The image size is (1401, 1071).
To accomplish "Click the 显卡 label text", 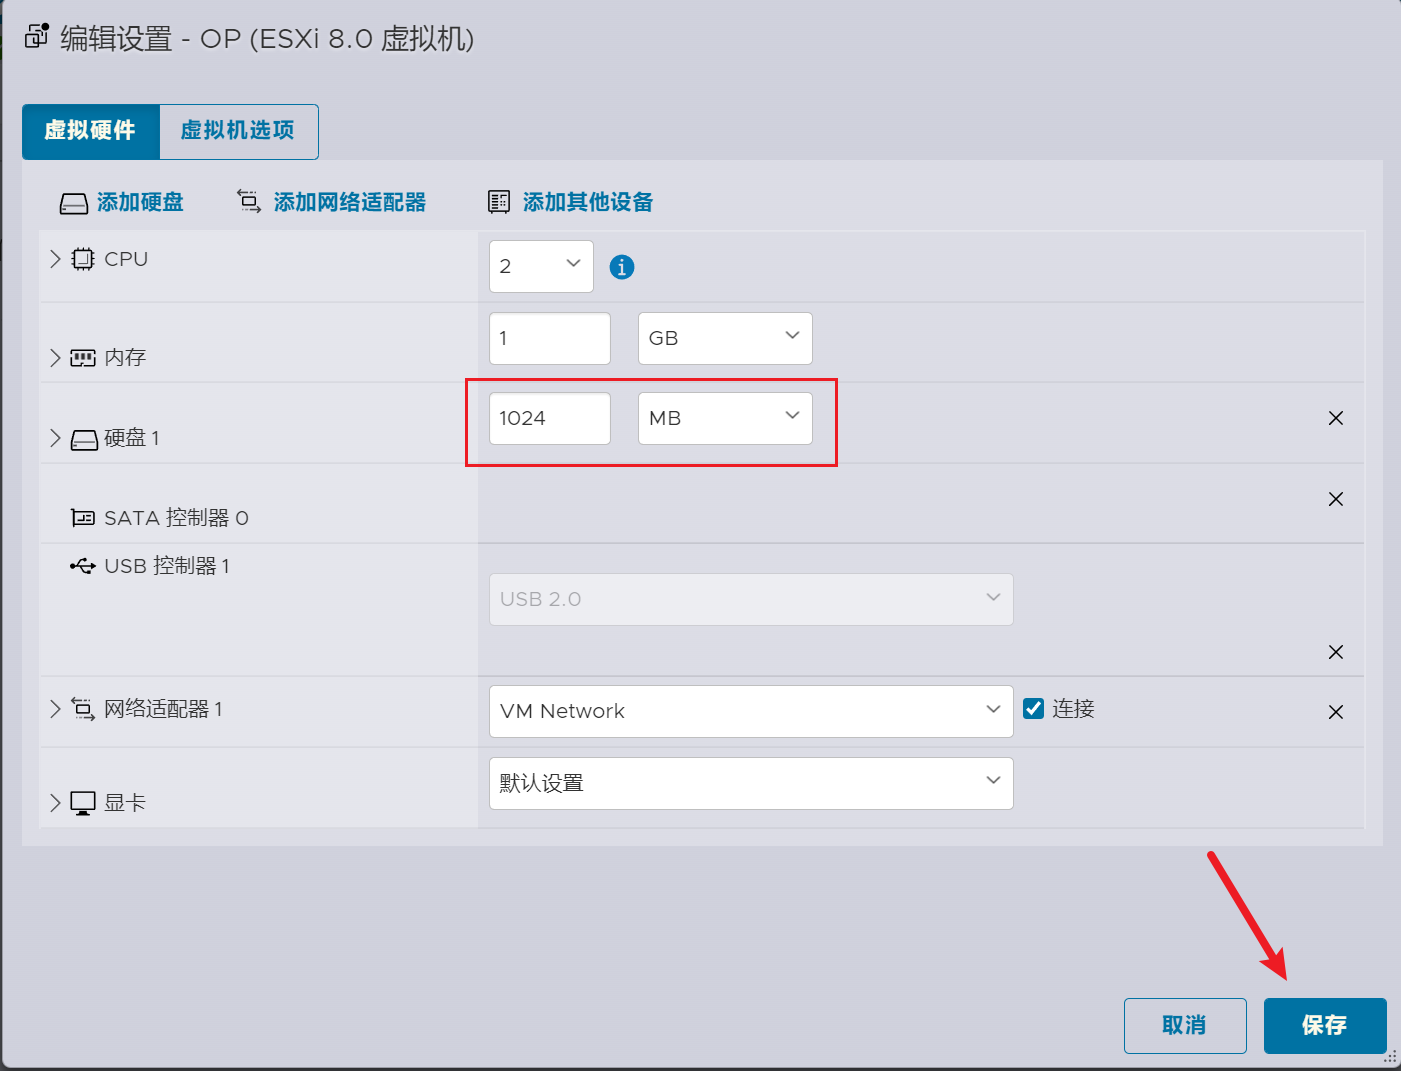I will click(x=125, y=803).
